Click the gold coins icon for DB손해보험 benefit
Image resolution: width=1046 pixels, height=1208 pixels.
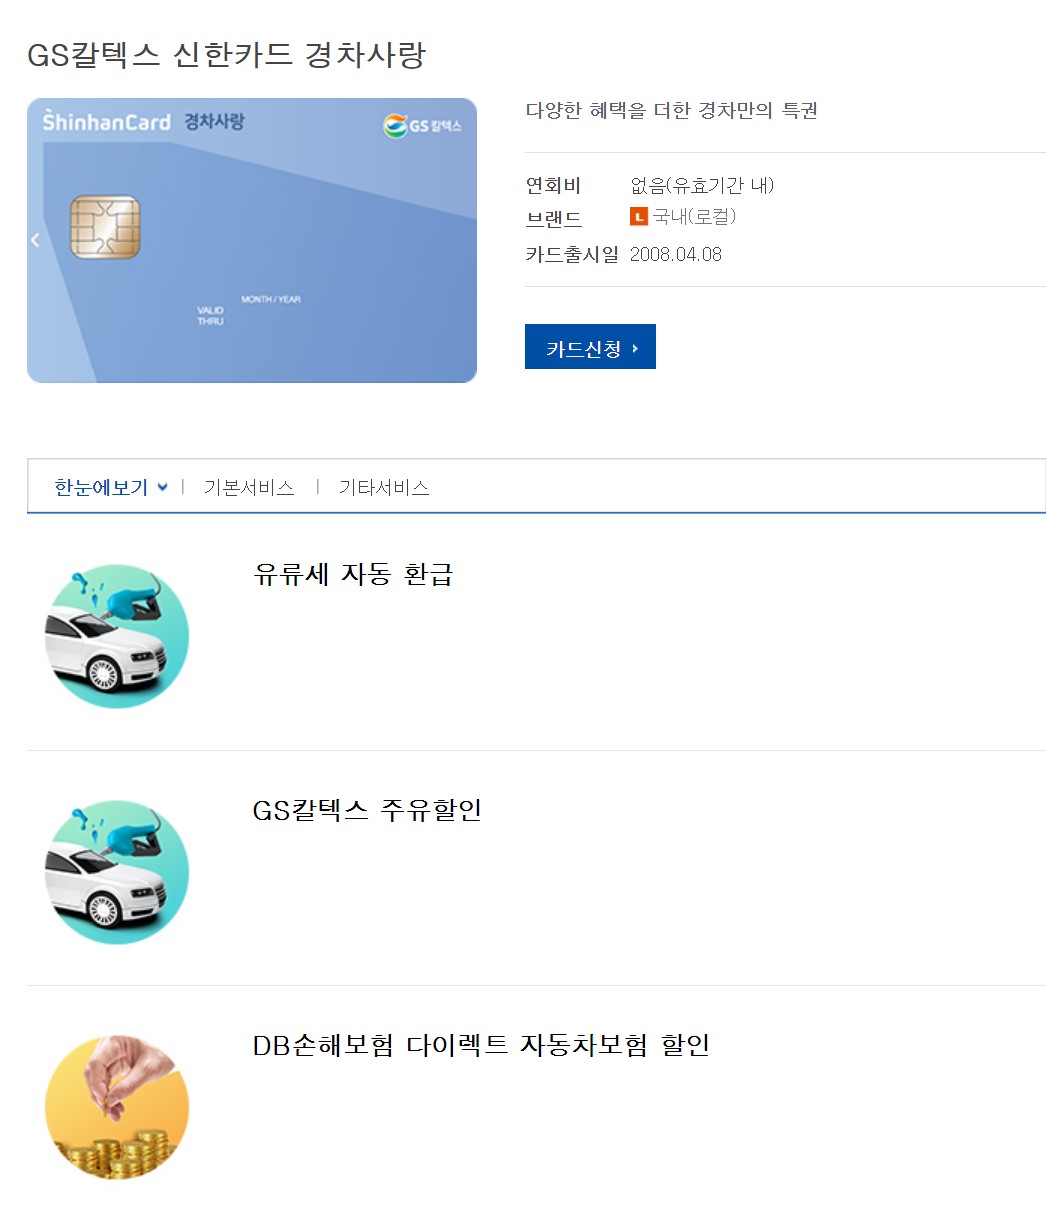116,1107
